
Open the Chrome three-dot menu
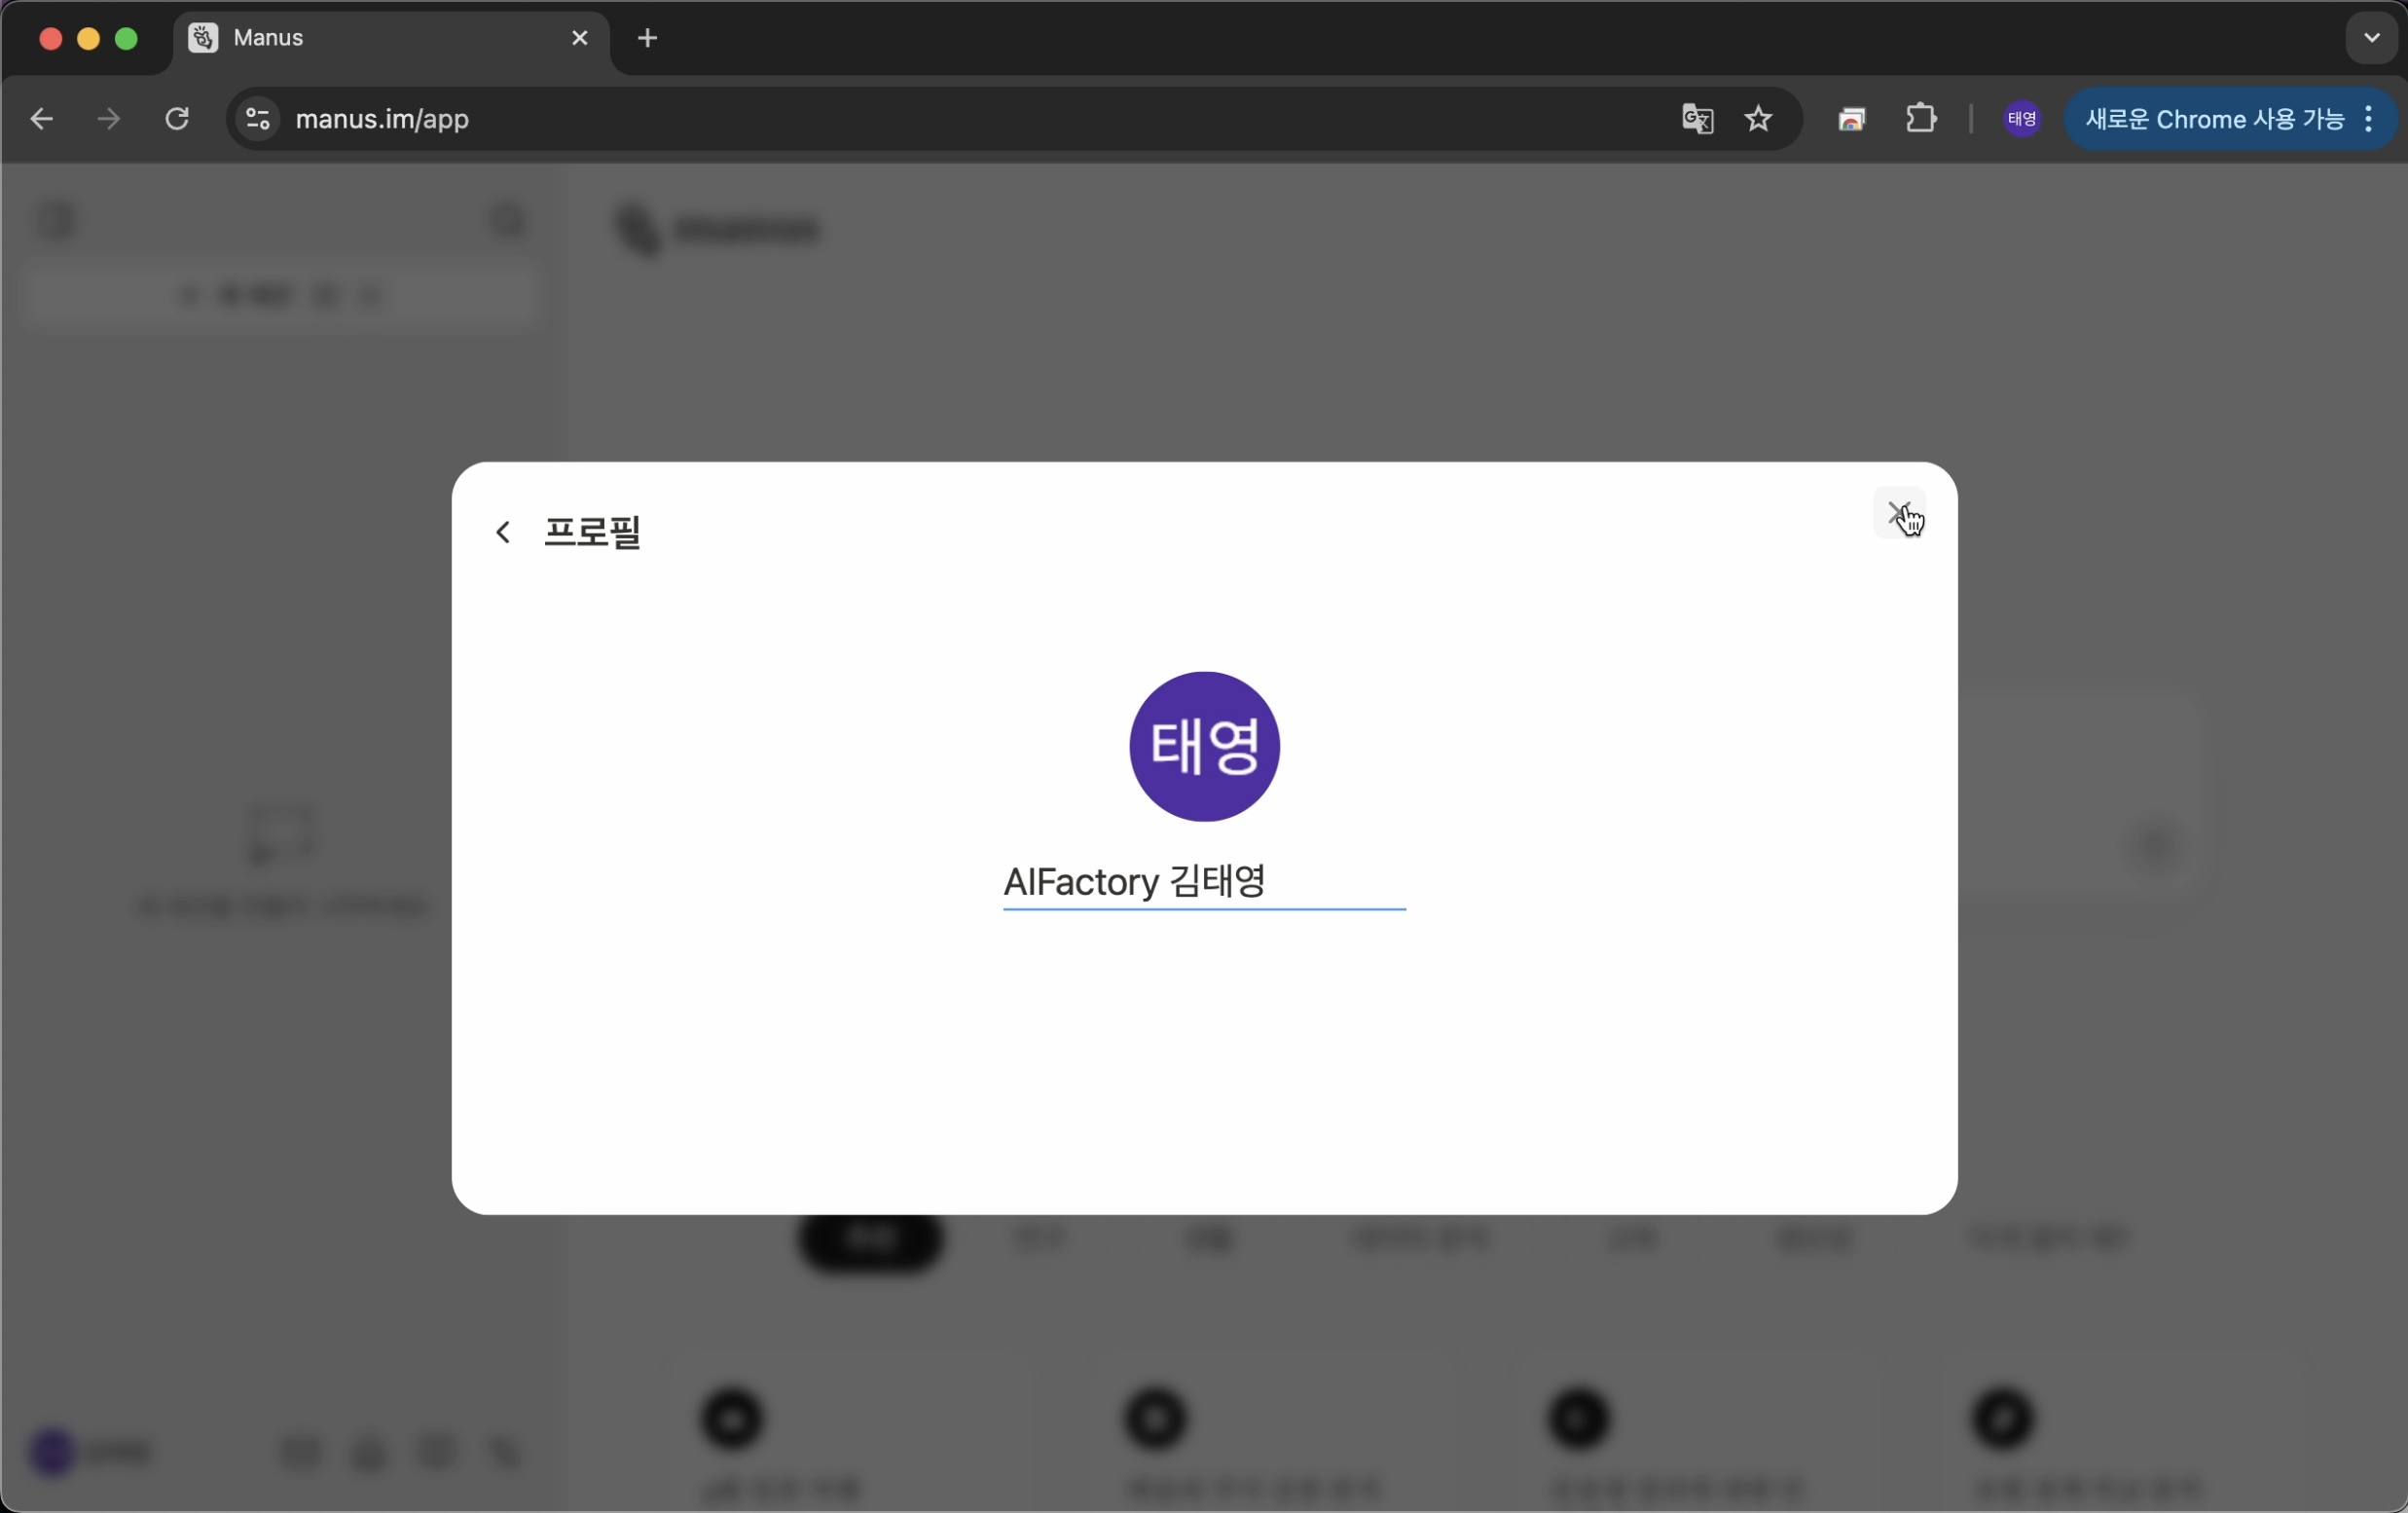[2368, 119]
